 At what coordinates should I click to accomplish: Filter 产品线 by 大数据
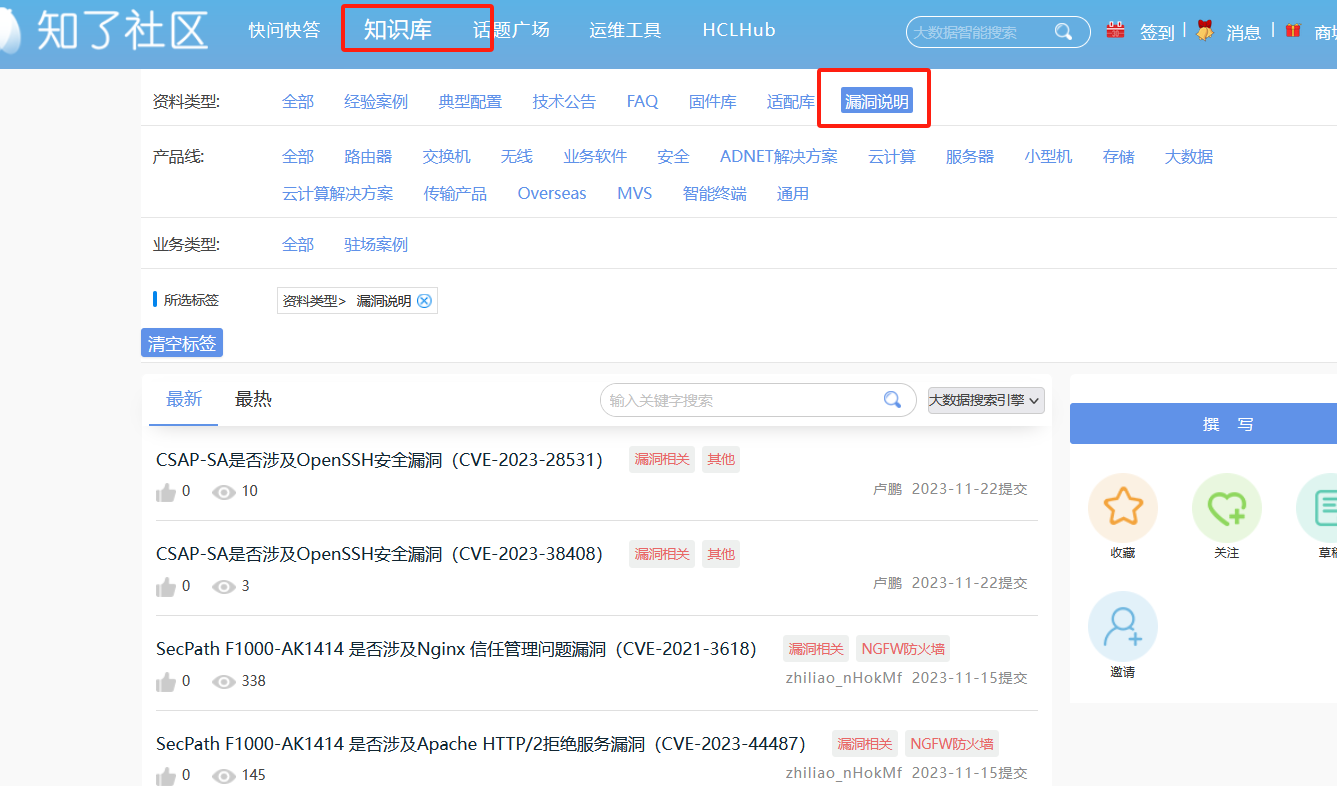(1189, 156)
